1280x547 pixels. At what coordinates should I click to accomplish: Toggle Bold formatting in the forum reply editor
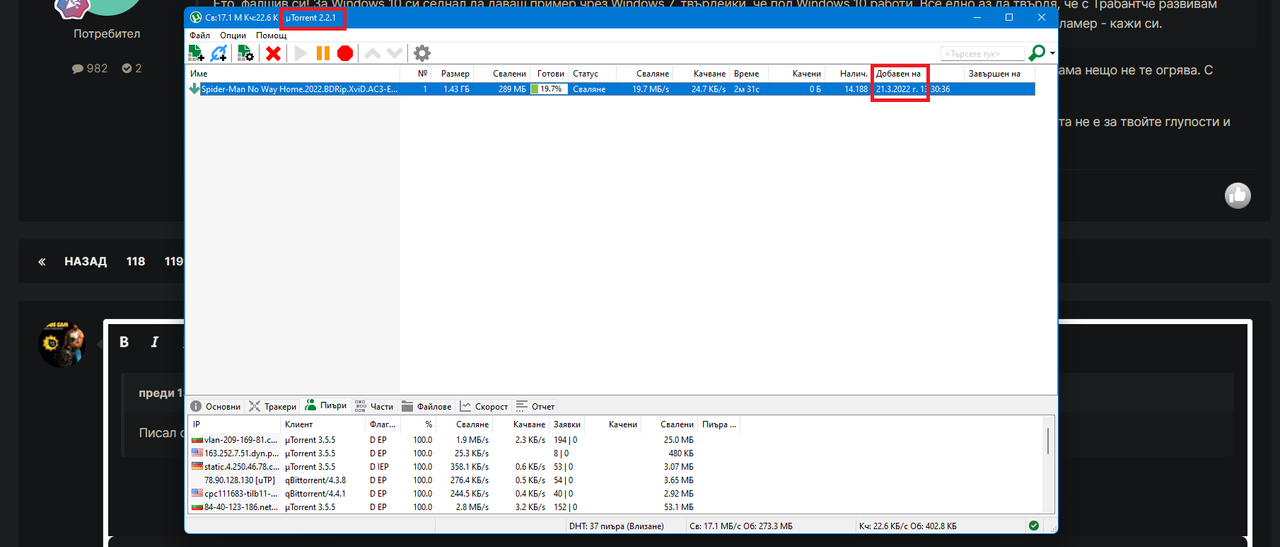click(125, 342)
